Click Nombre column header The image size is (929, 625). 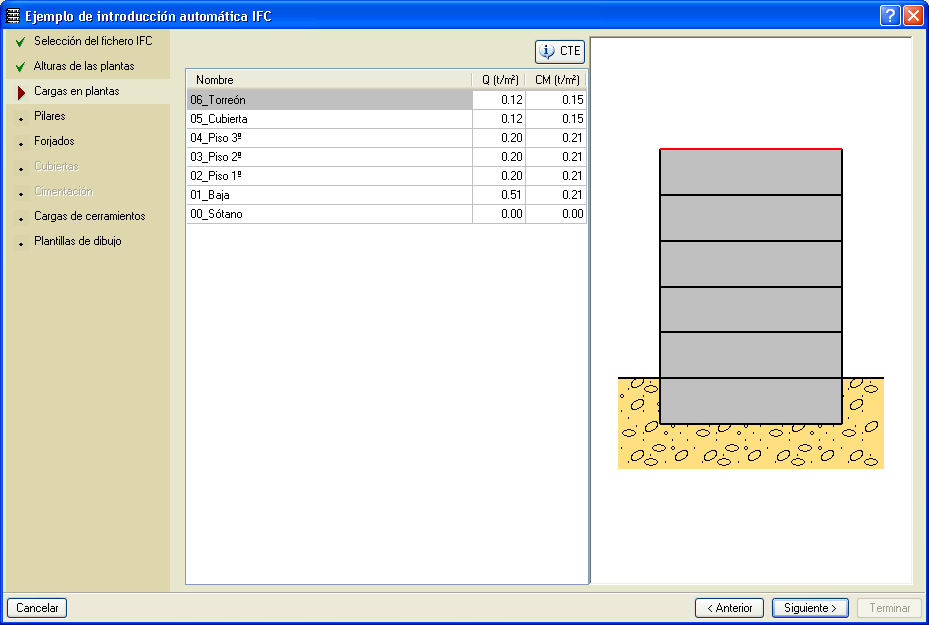(x=329, y=80)
